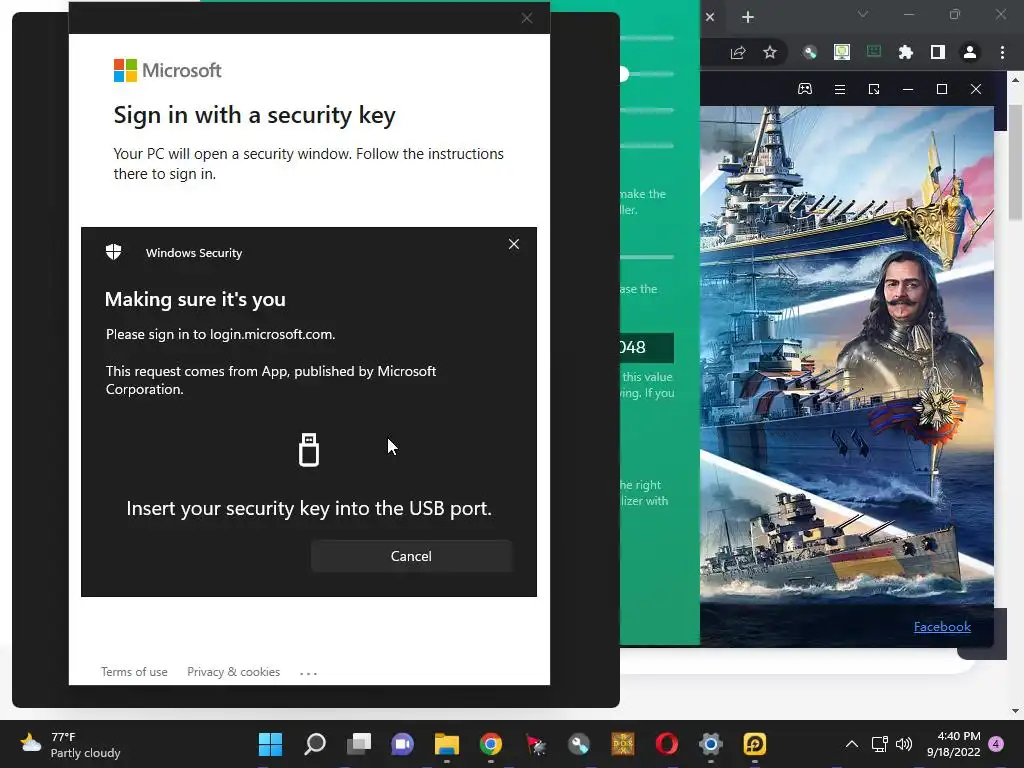The image size is (1024, 768).
Task: Click the monitor-shaped extension icon in Chrome
Action: [842, 53]
